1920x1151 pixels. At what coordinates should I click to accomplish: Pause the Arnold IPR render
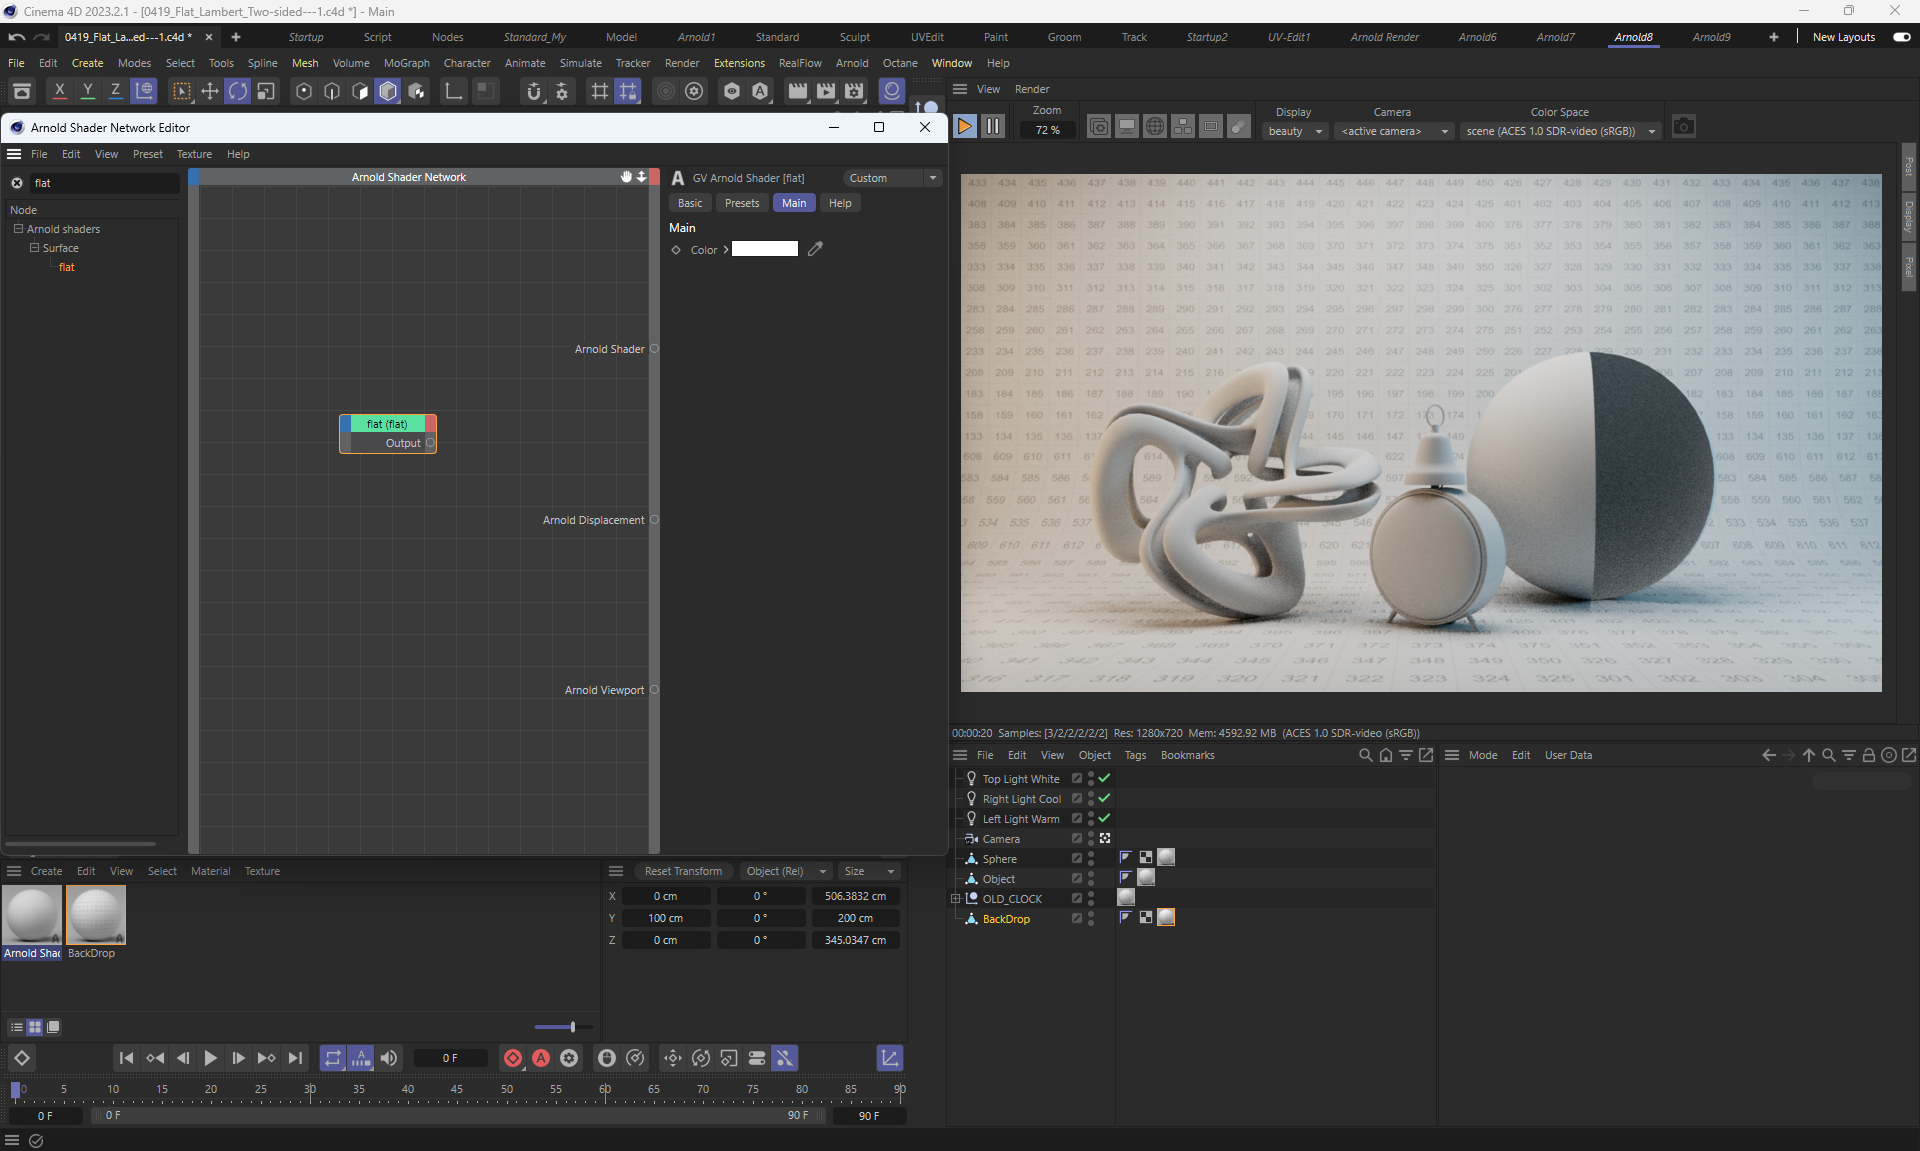coord(992,126)
